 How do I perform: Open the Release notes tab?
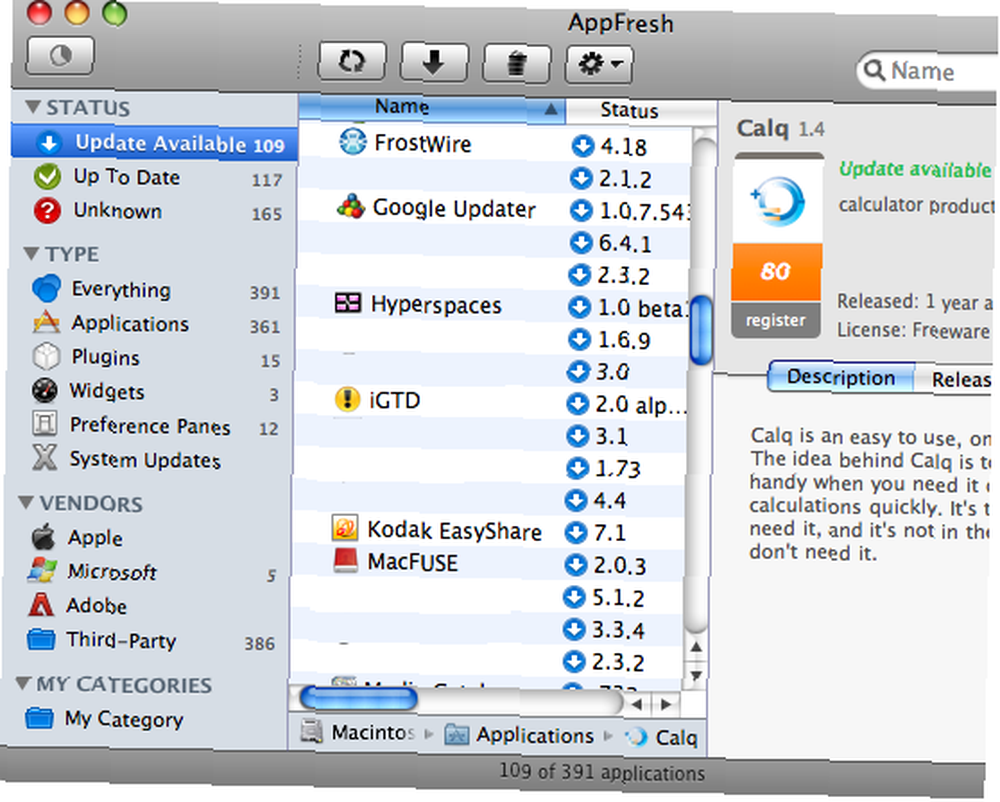[x=955, y=380]
